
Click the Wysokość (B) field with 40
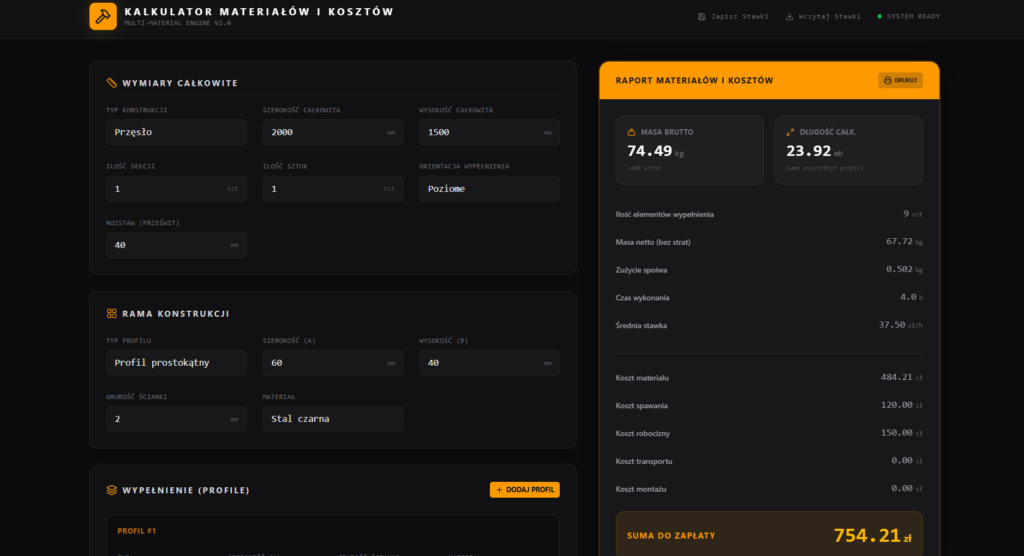(489, 363)
